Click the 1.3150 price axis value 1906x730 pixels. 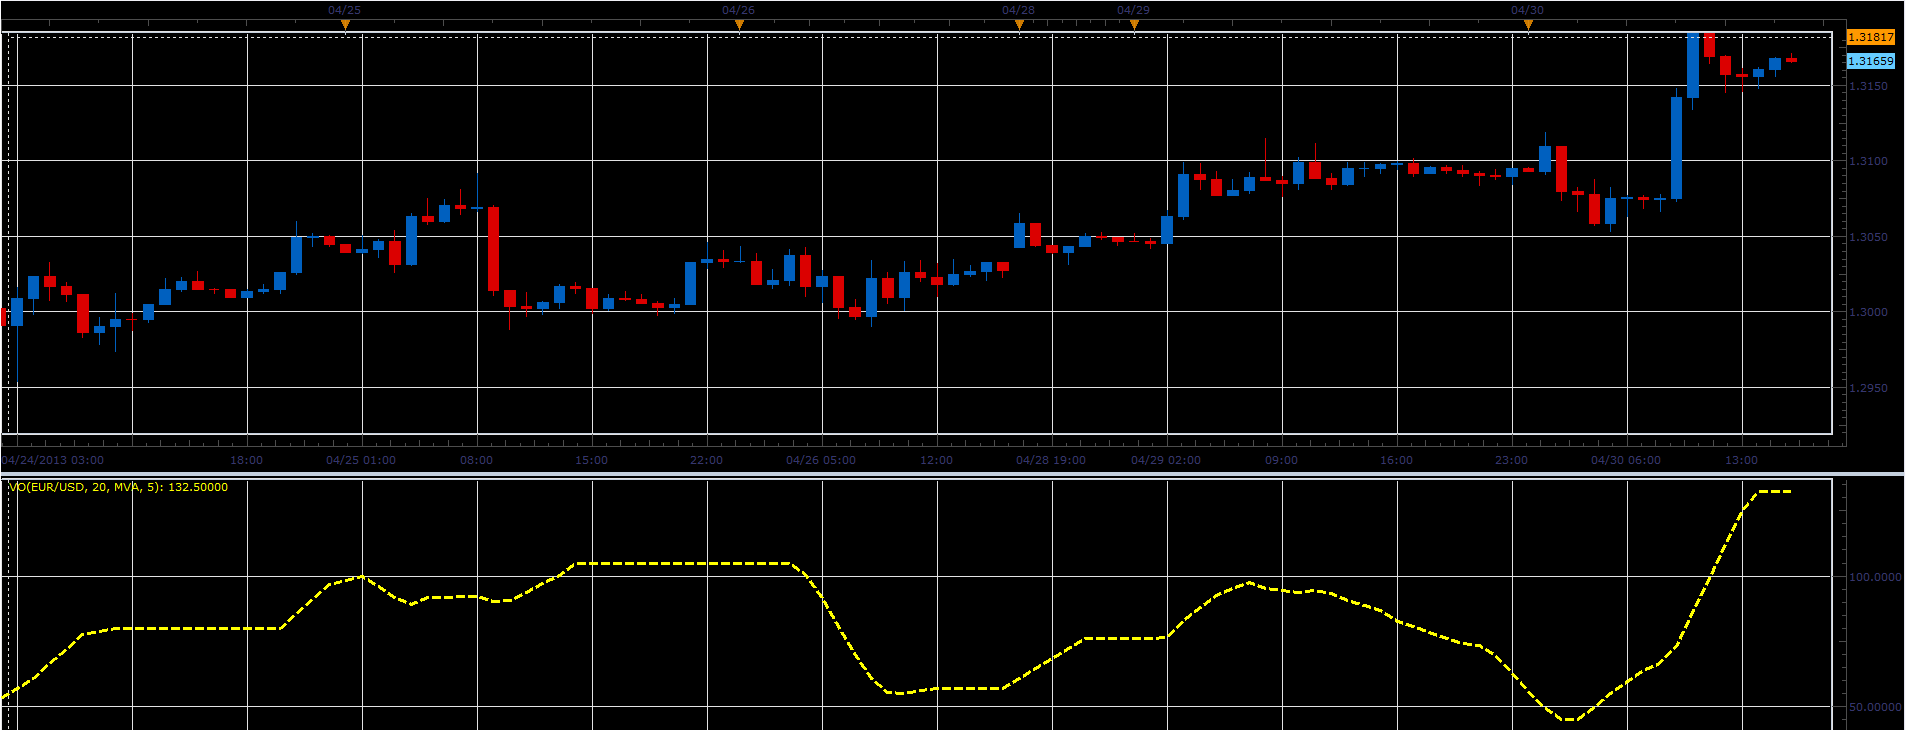point(1868,86)
